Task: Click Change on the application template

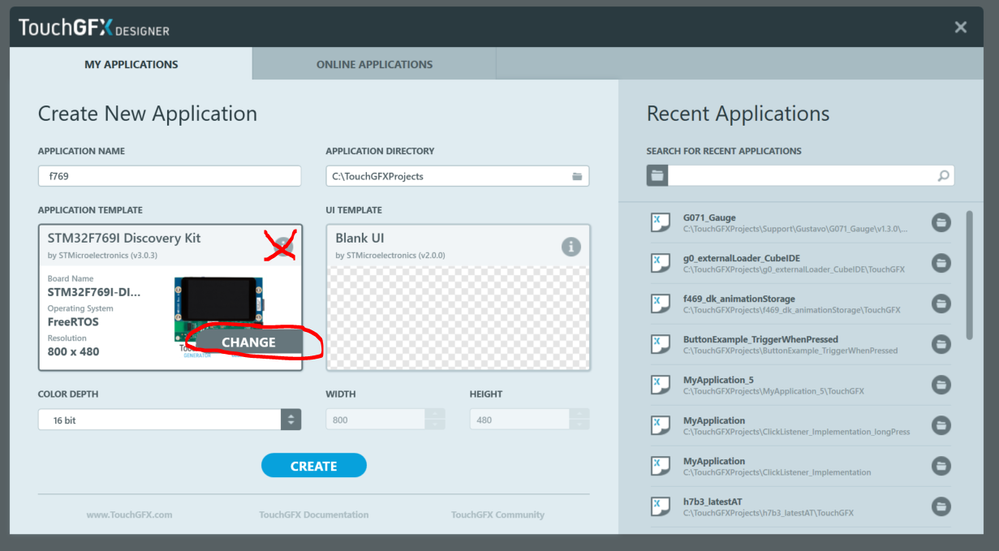Action: (248, 342)
